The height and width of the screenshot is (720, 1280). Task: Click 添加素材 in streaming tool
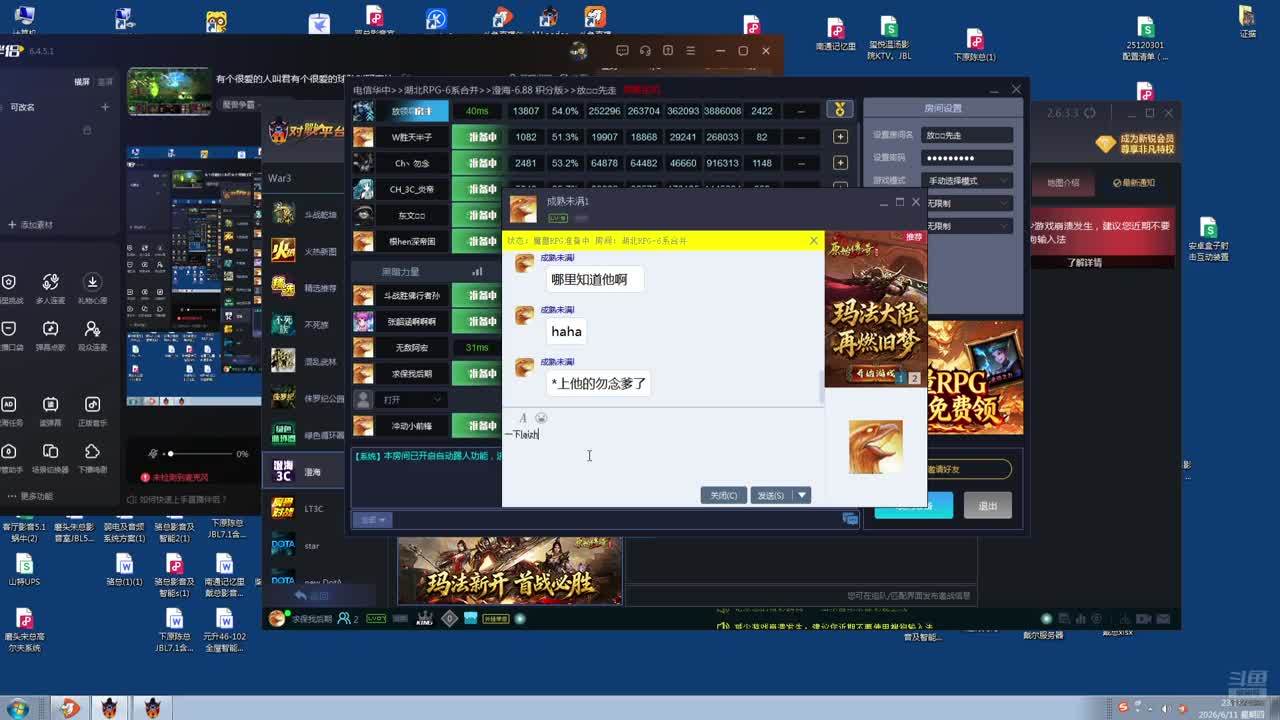(x=30, y=225)
